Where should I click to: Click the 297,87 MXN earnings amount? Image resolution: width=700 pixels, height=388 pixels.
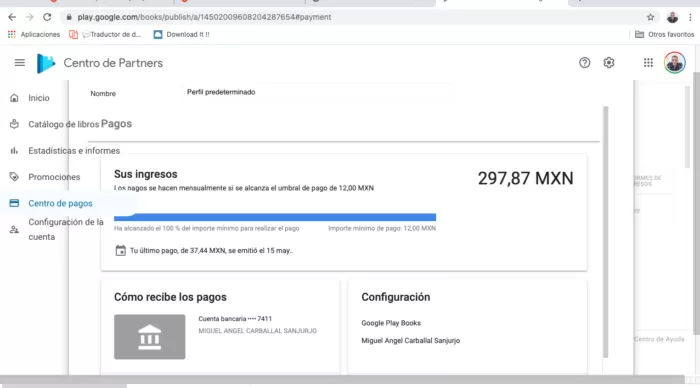point(525,179)
